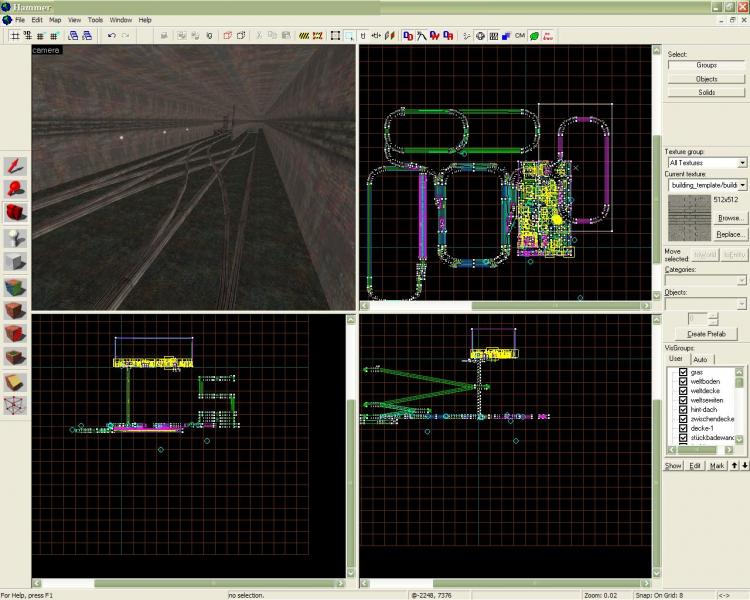This screenshot has height=600, width=750.
Task: Open the Texture group dropdown
Action: point(742,162)
